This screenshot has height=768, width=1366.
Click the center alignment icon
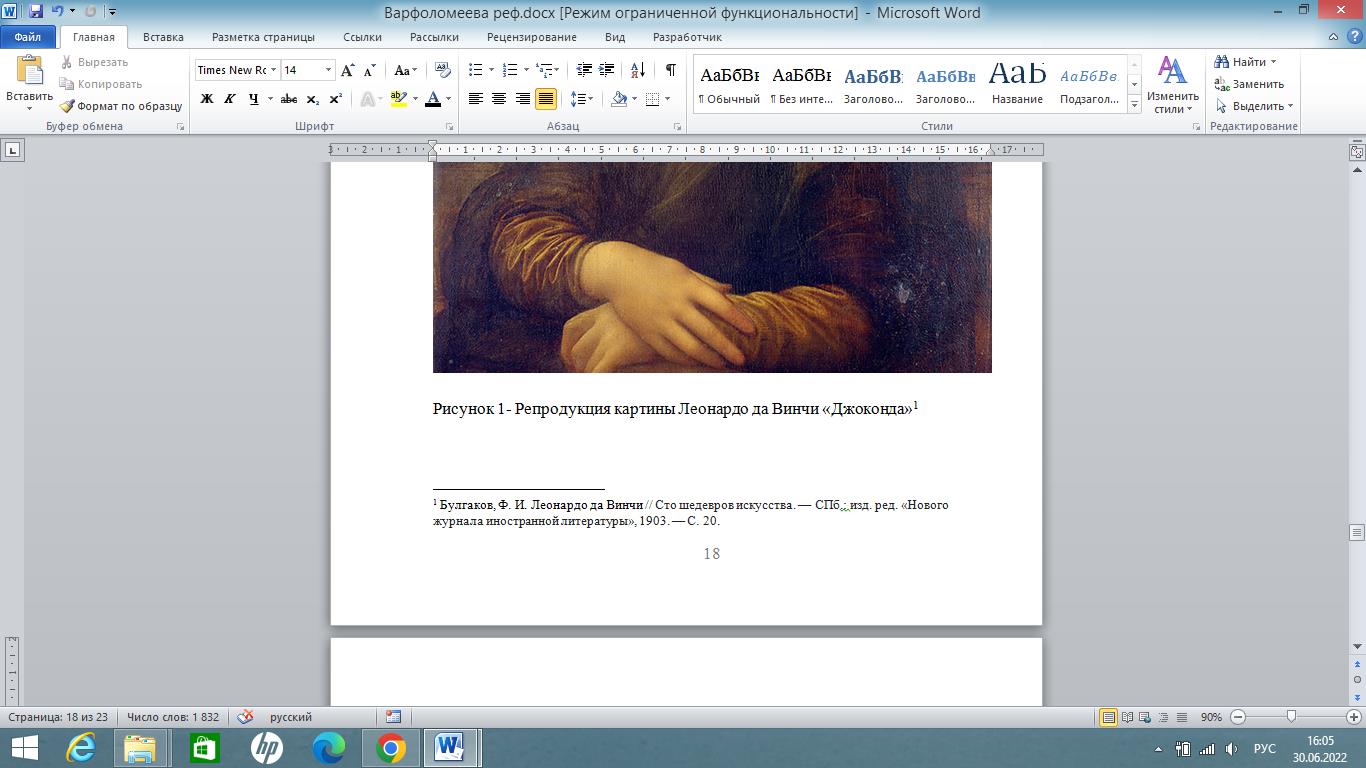[x=499, y=99]
